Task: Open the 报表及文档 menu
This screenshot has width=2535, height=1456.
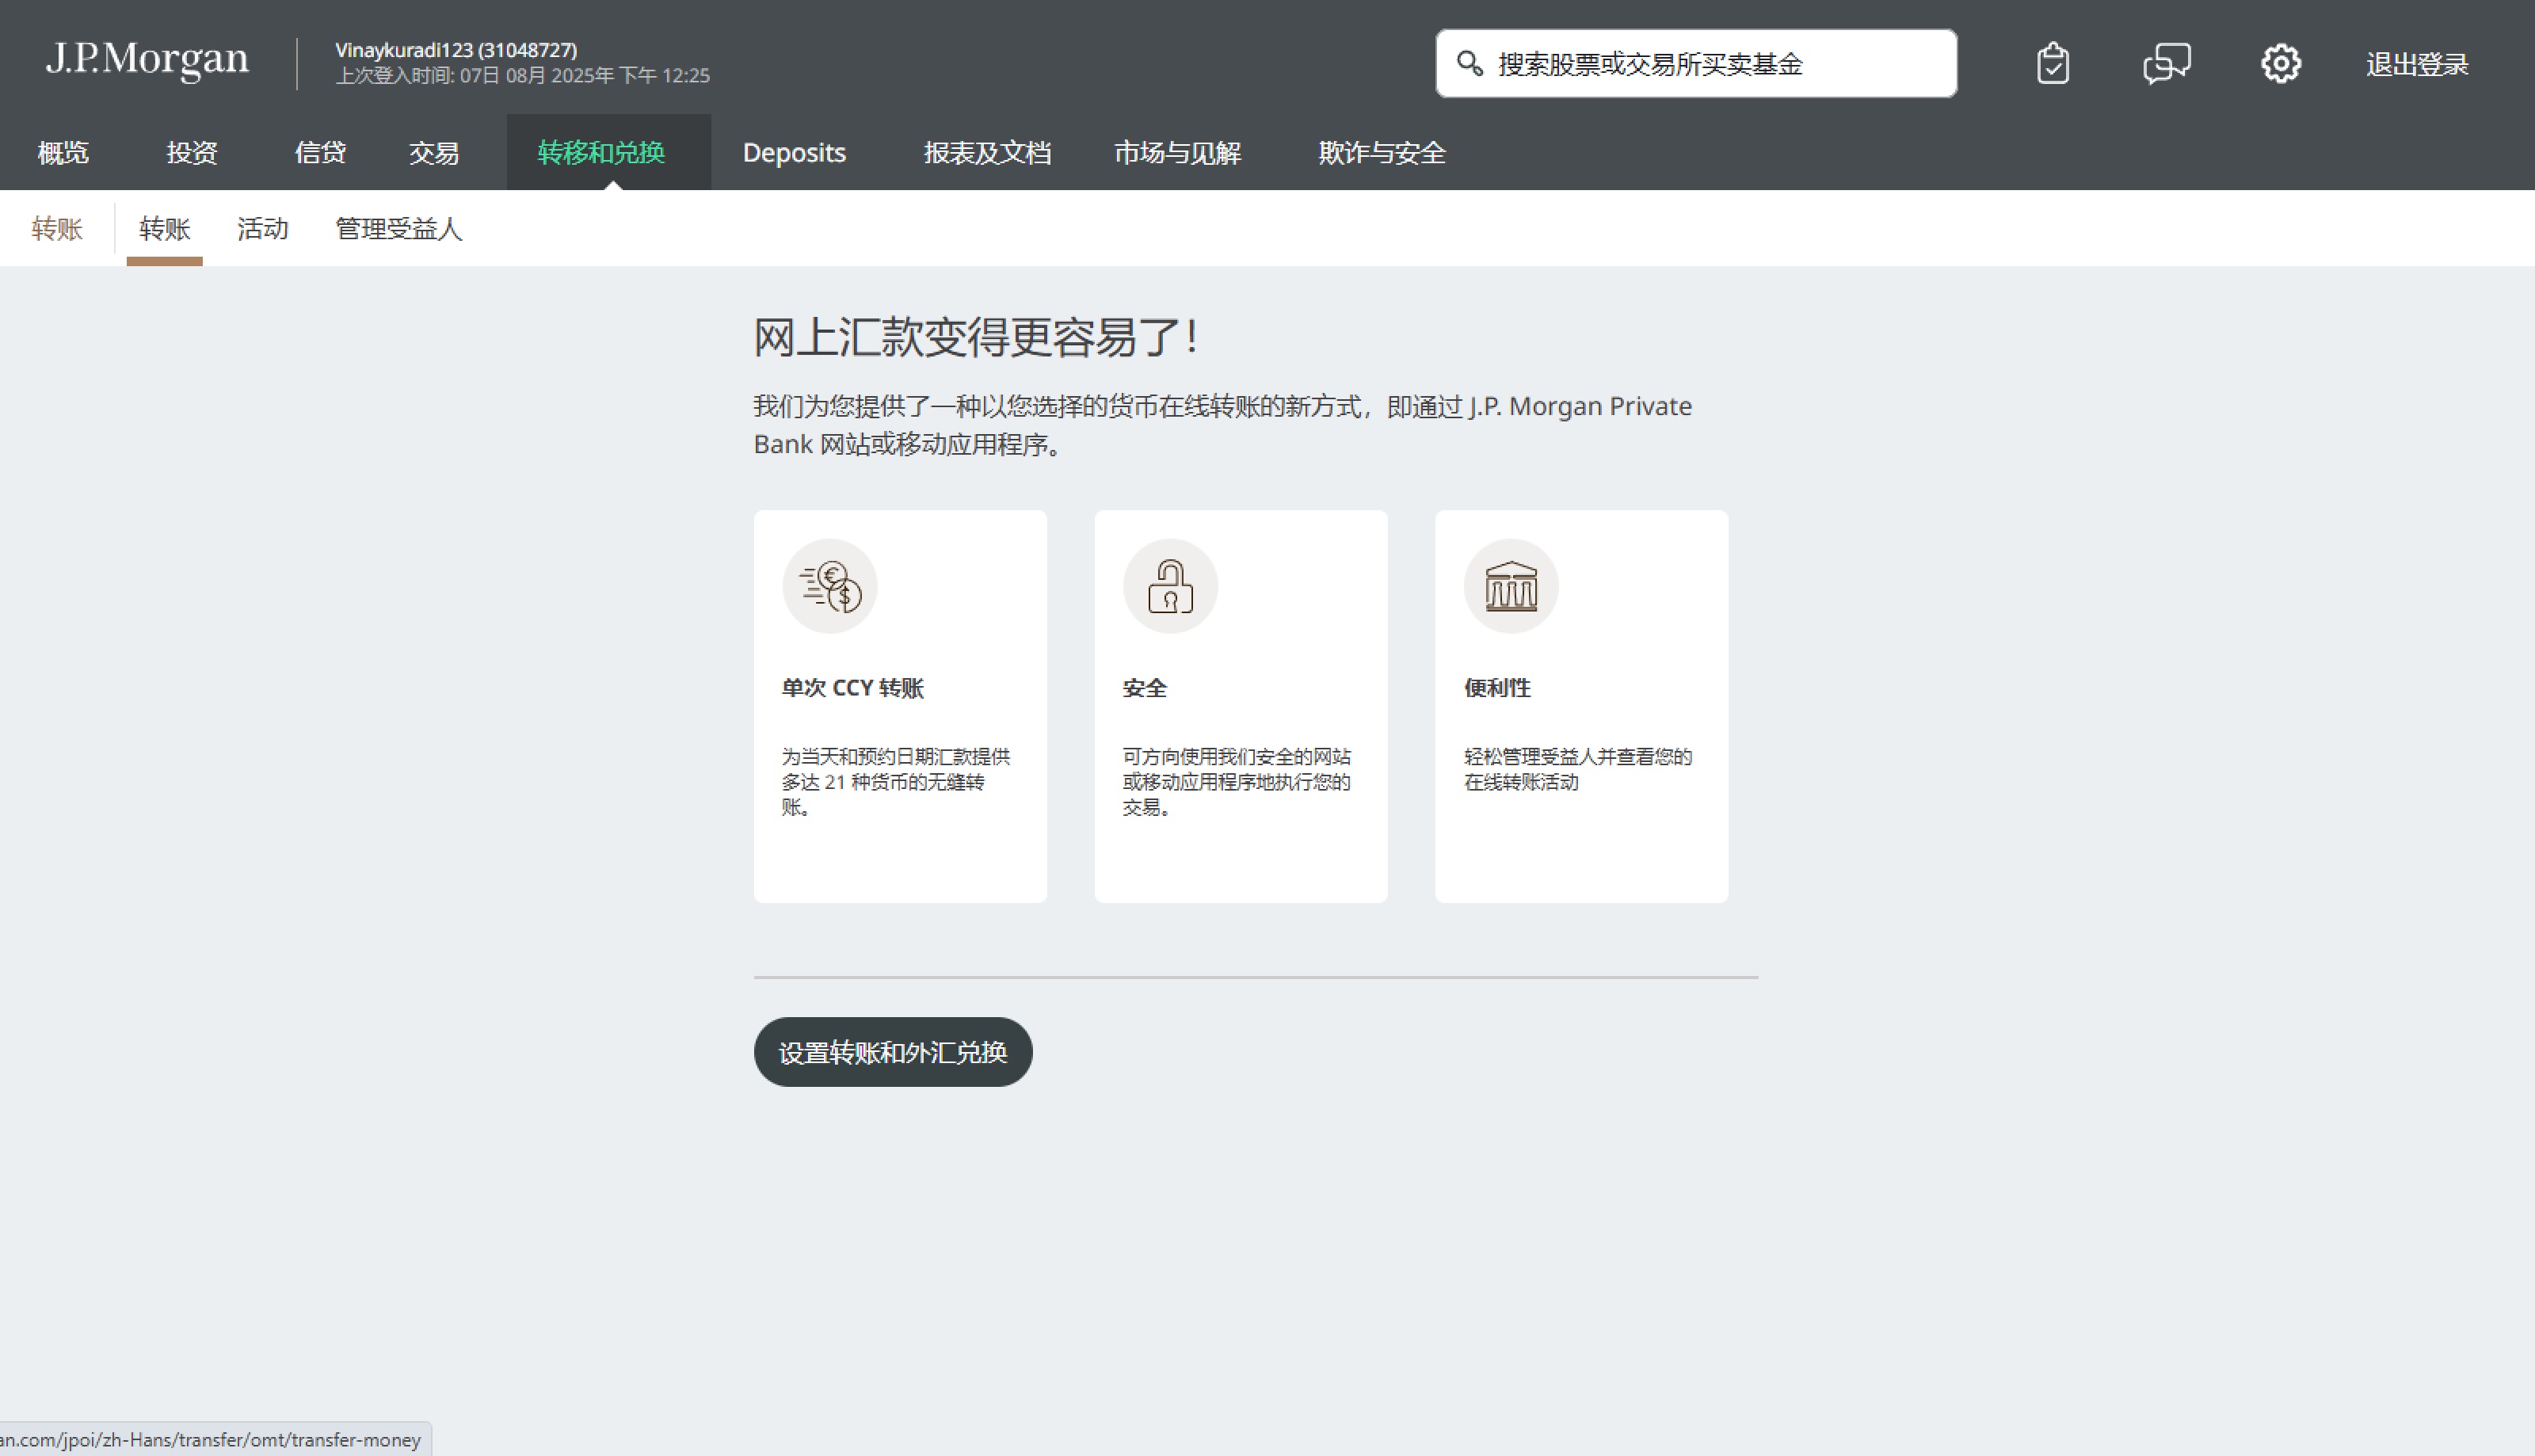Action: (987, 153)
